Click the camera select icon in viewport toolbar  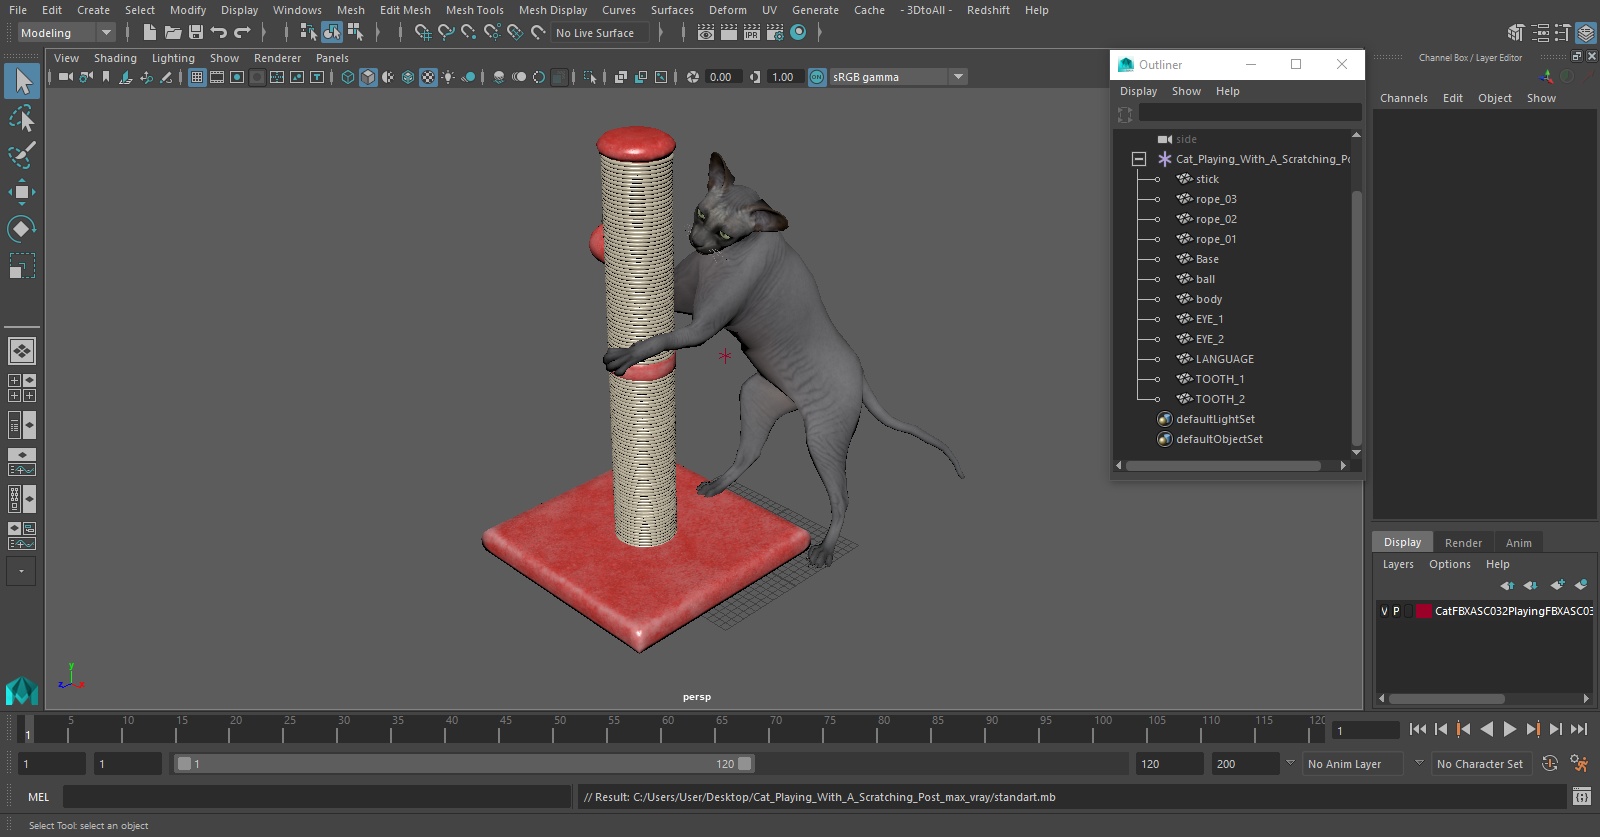66,77
